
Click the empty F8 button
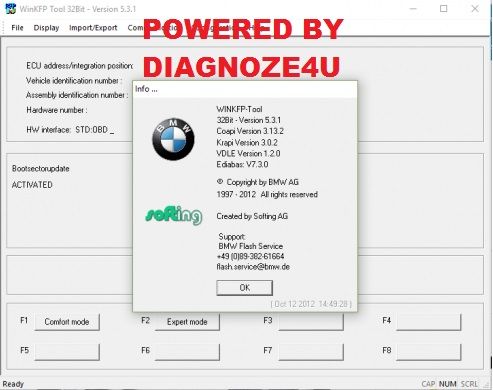click(x=429, y=352)
